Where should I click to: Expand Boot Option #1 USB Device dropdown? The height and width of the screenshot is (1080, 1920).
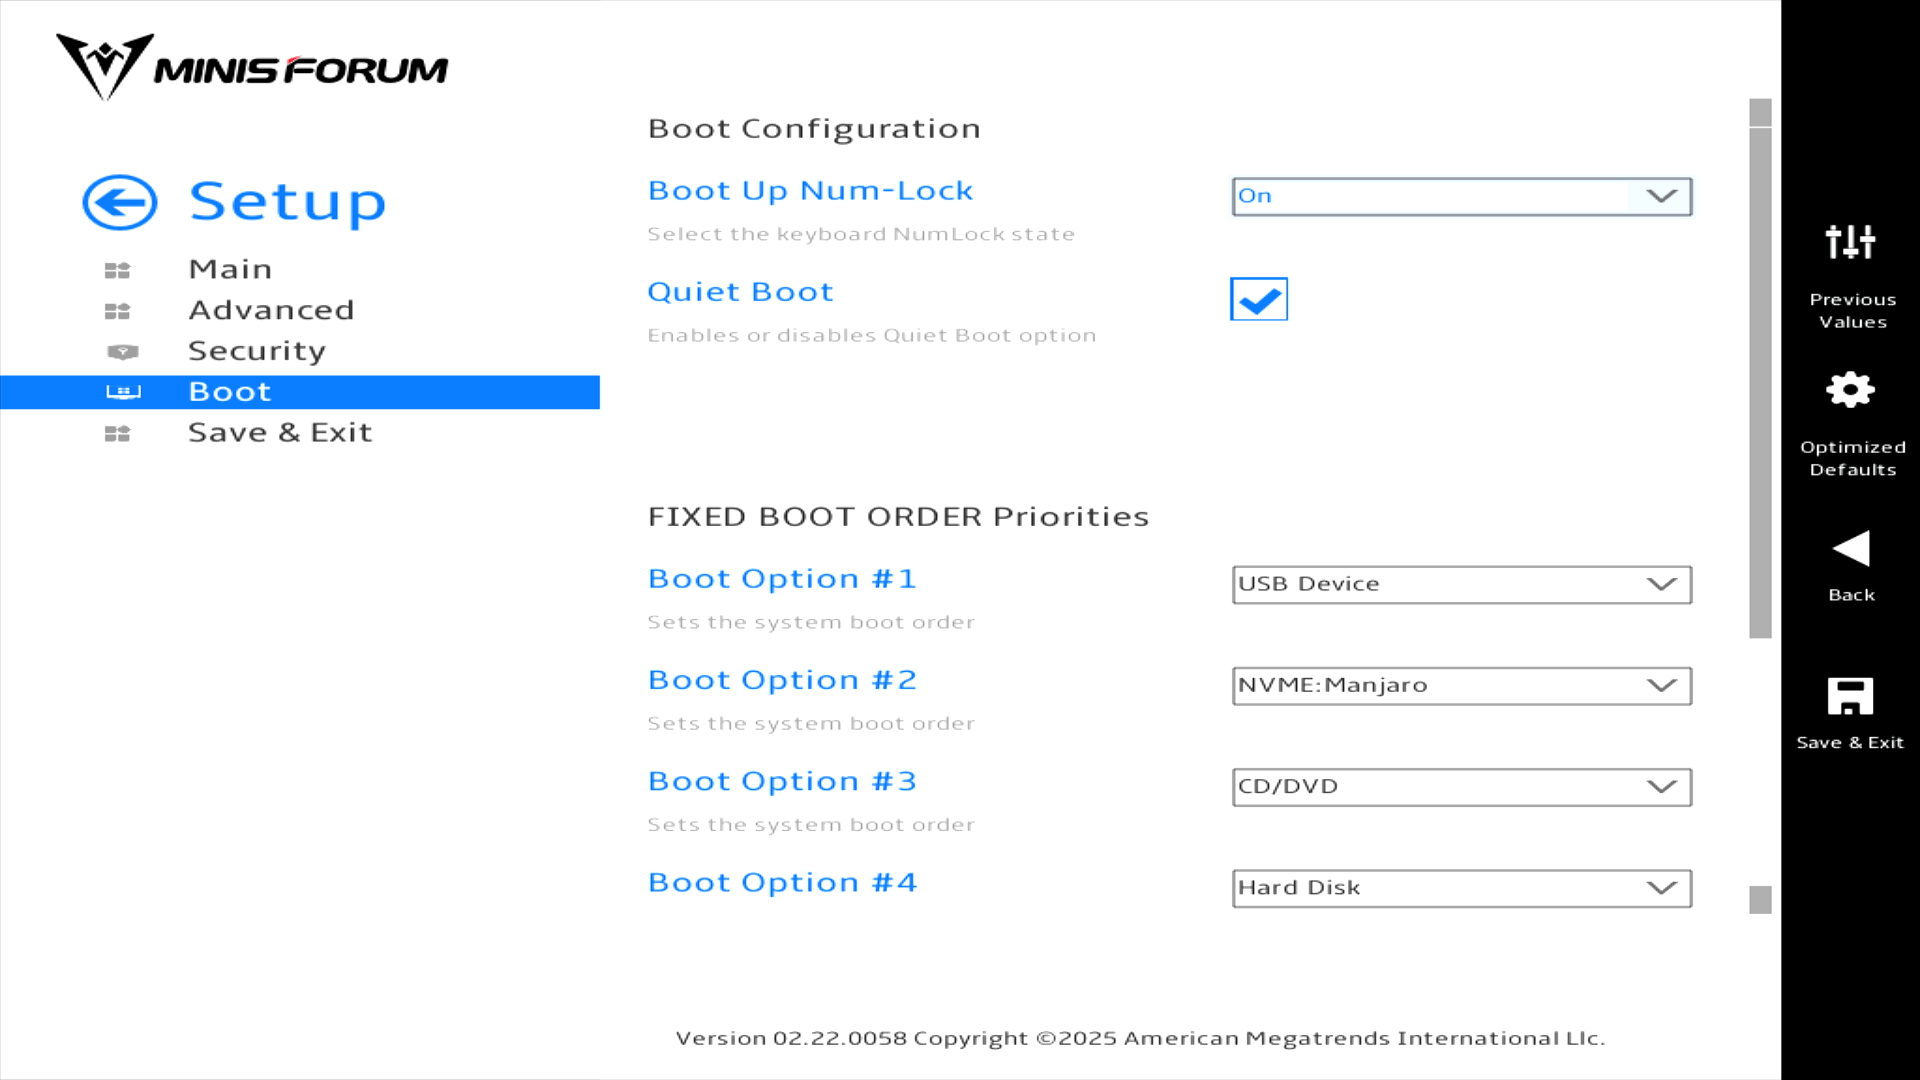(1461, 585)
